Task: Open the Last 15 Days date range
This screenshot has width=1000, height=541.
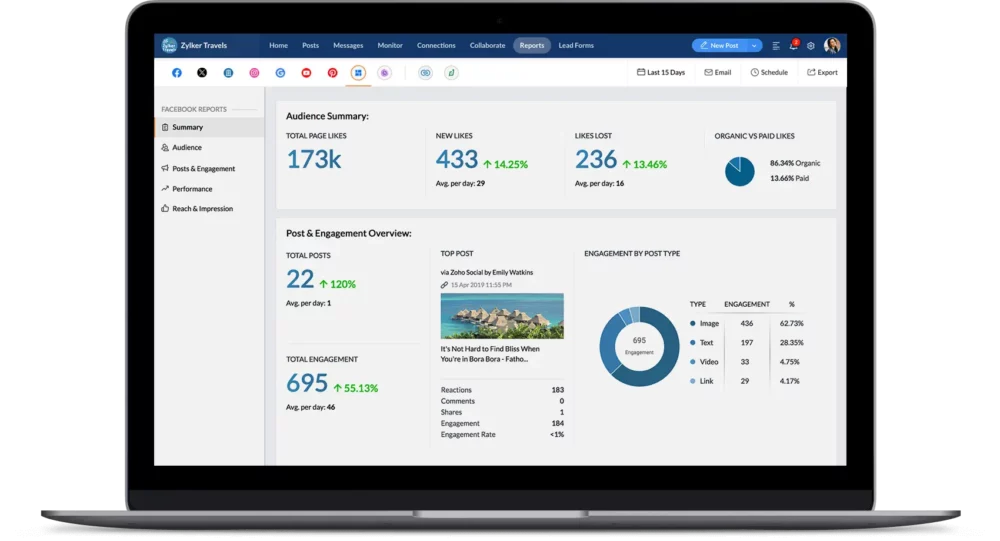Action: point(661,73)
